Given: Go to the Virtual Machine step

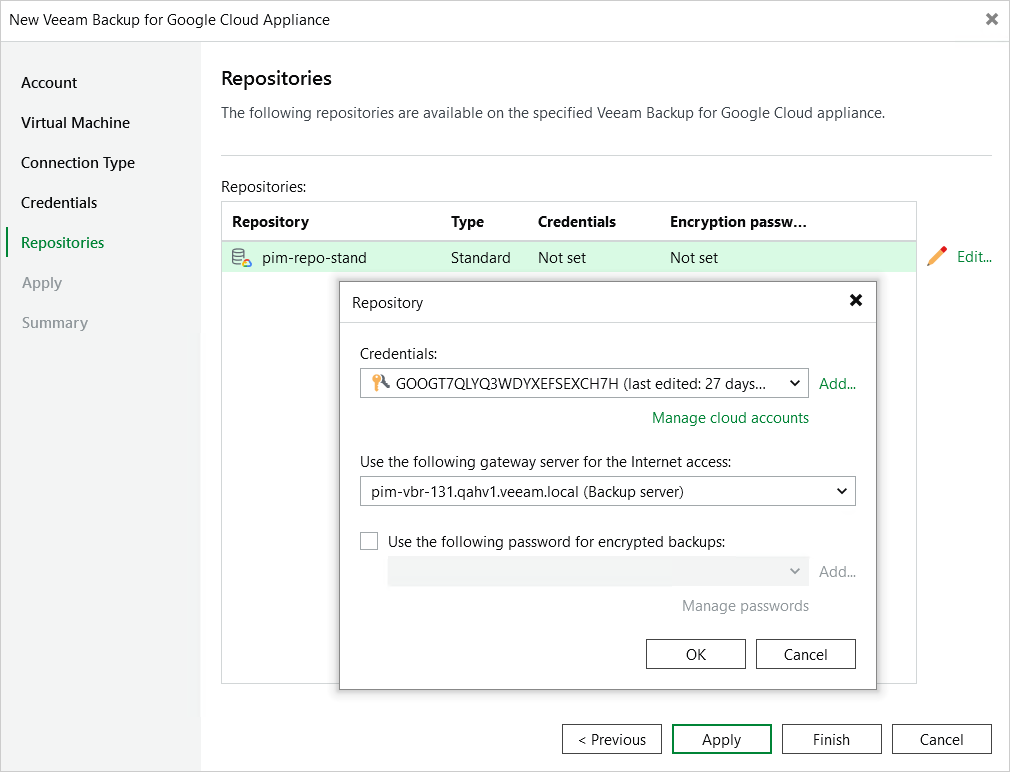Looking at the screenshot, I should pyautogui.click(x=75, y=122).
